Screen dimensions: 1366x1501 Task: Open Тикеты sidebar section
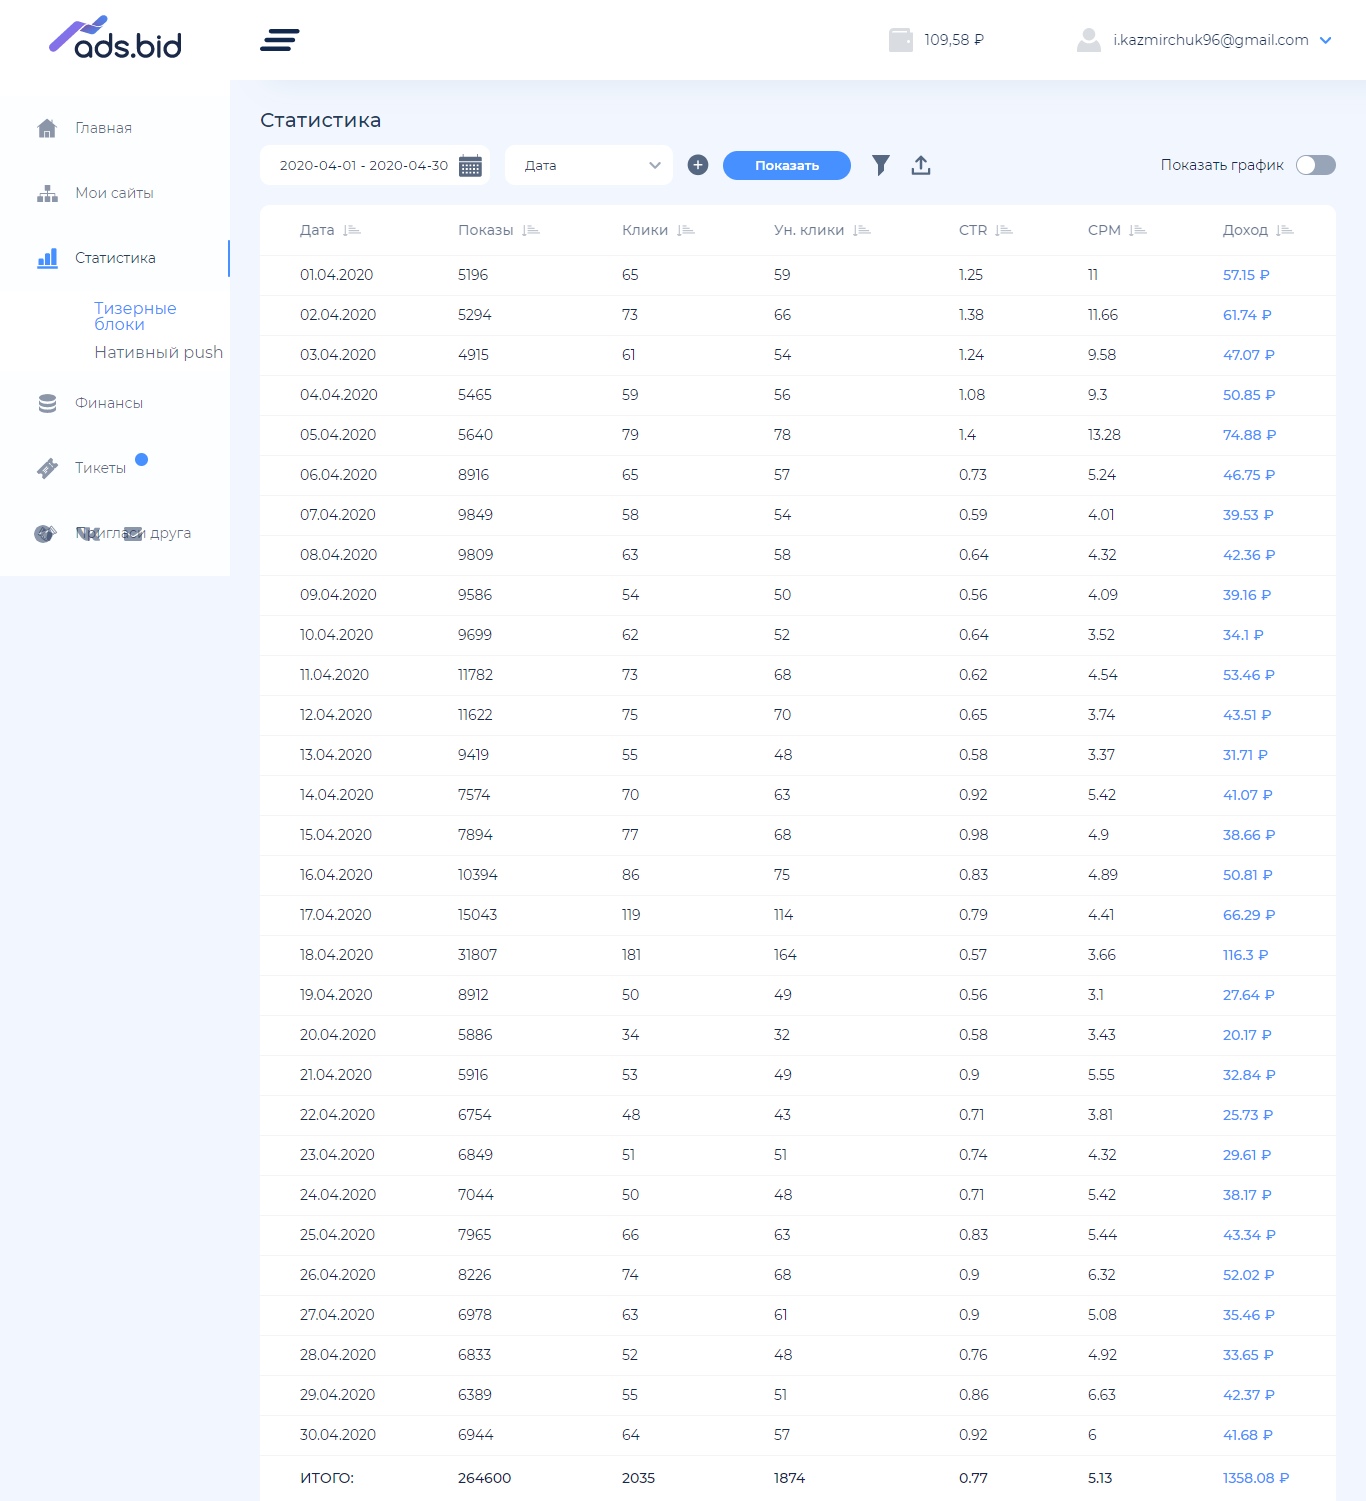100,468
